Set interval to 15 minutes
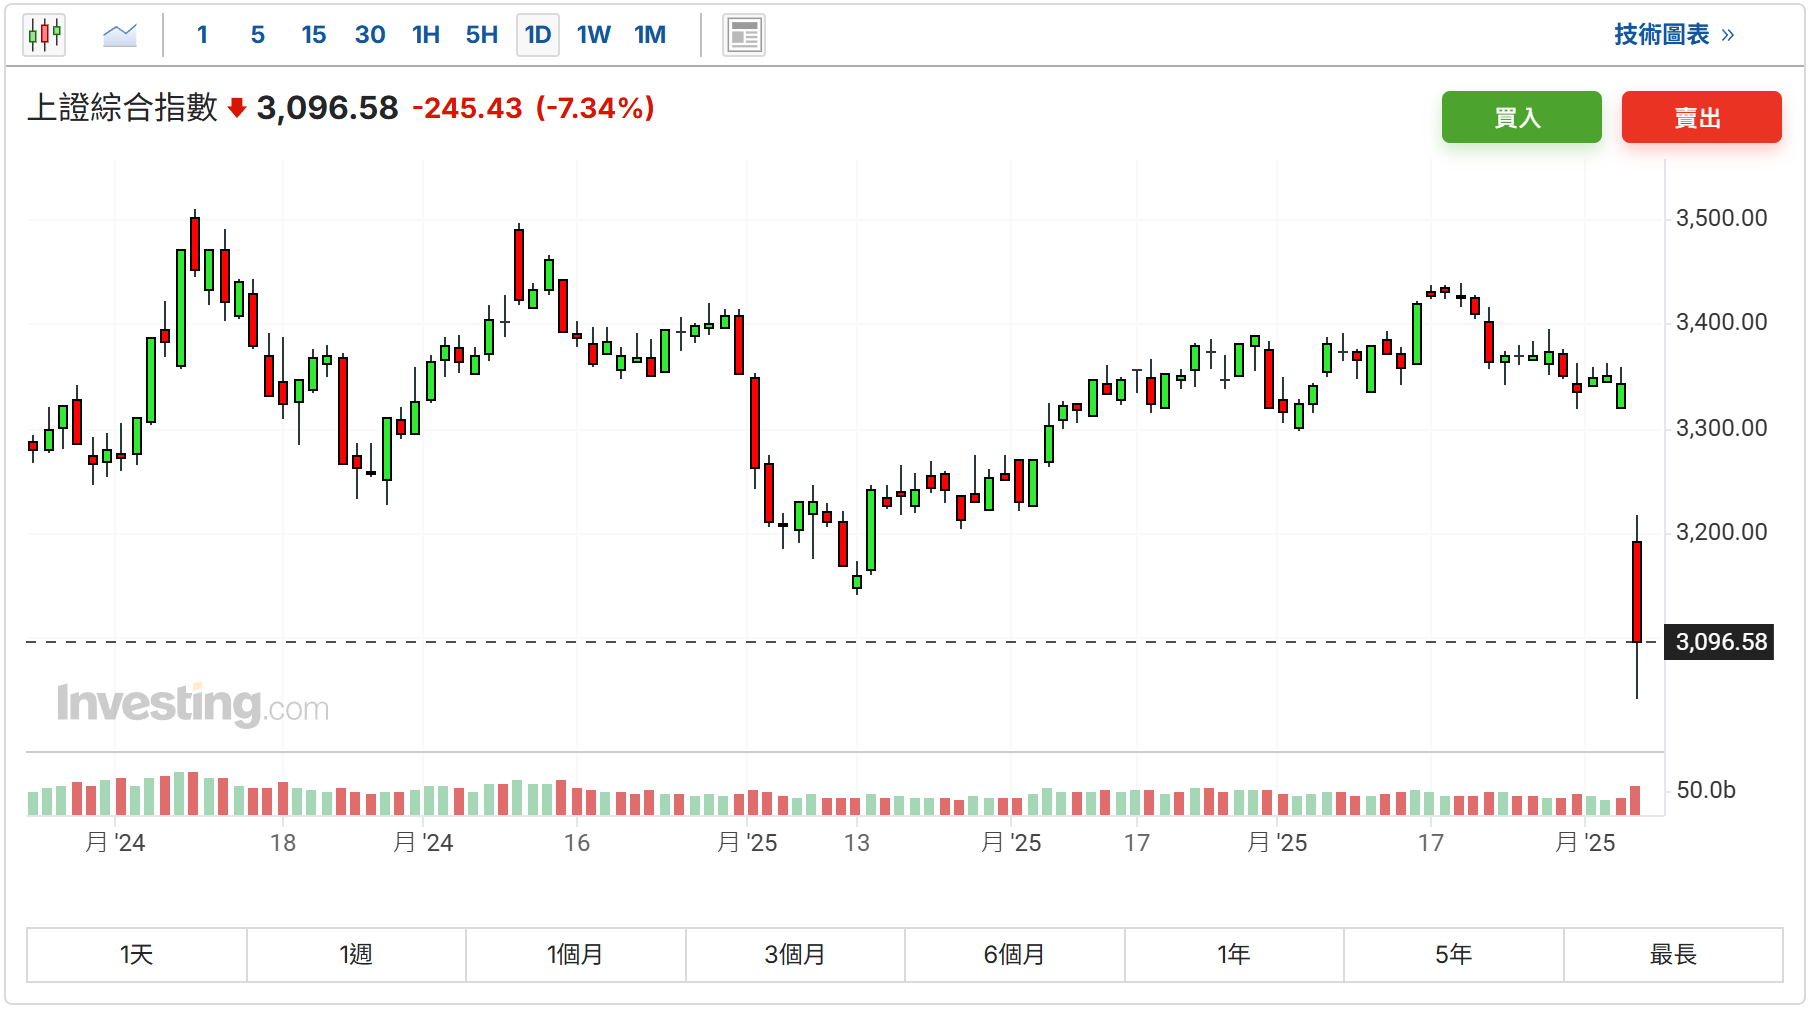This screenshot has height=1011, width=1813. point(314,35)
